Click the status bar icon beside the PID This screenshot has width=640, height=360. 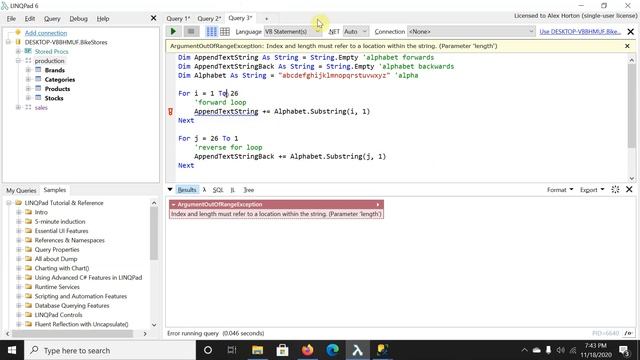[x=629, y=333]
